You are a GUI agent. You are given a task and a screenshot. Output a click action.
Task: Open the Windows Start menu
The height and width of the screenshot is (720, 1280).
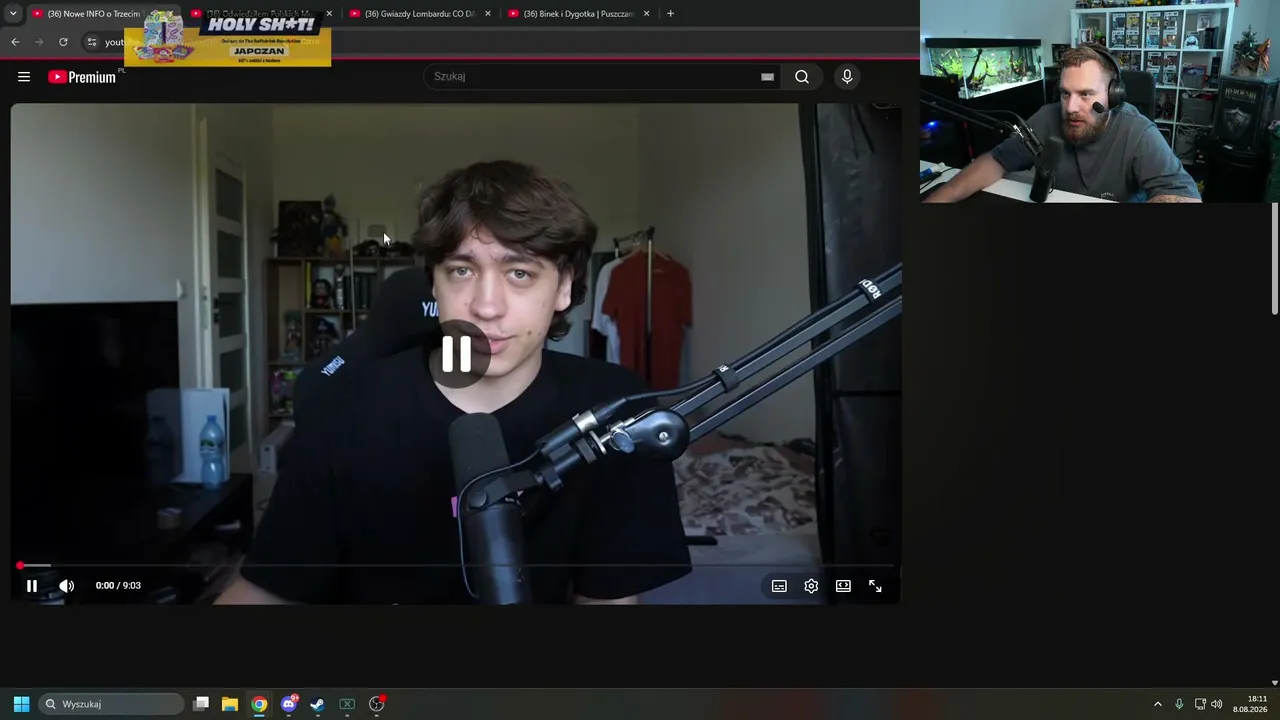[x=21, y=704]
